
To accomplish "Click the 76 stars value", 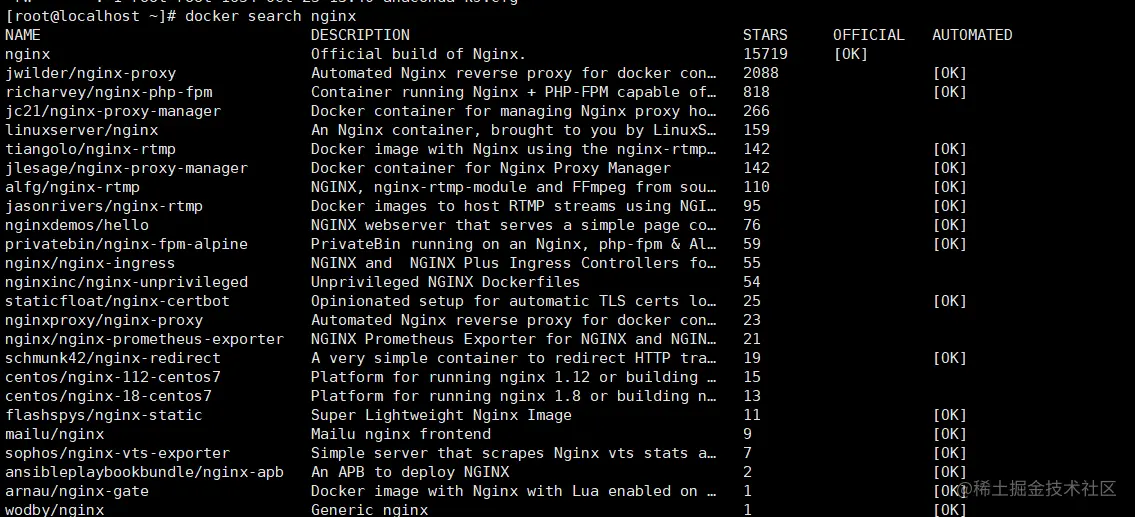I will tap(752, 225).
